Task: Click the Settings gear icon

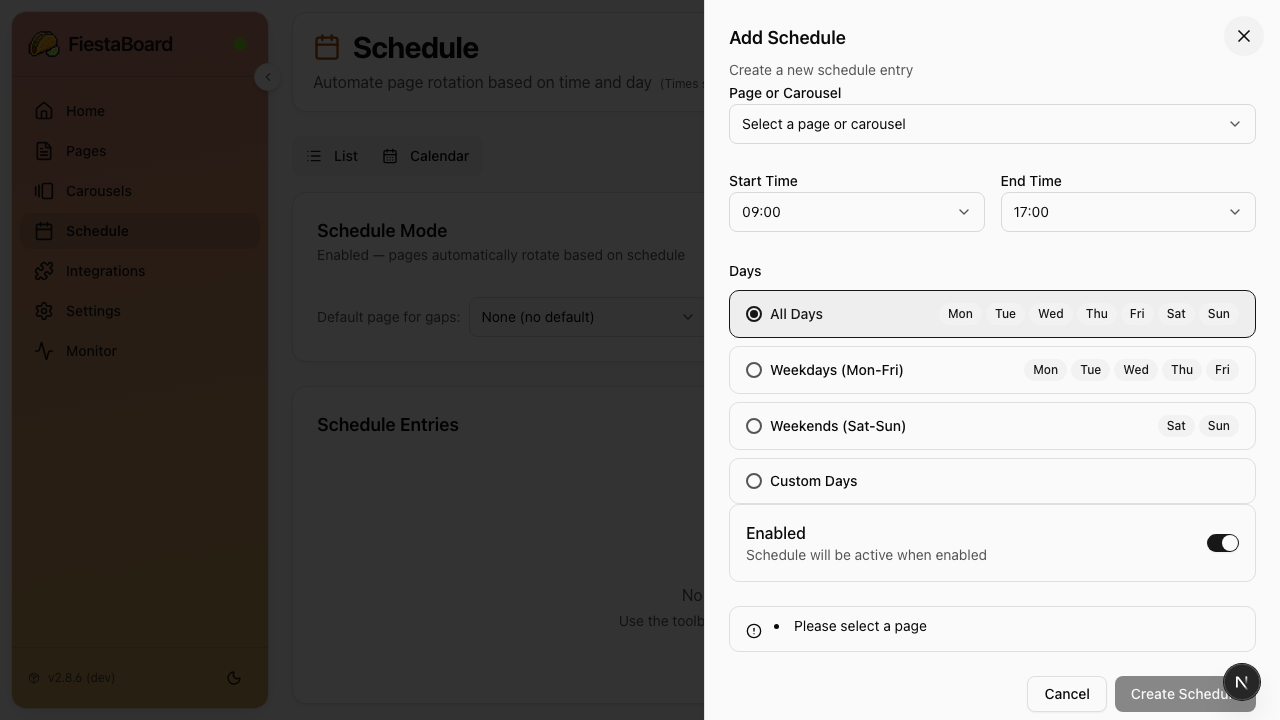Action: pos(44,311)
